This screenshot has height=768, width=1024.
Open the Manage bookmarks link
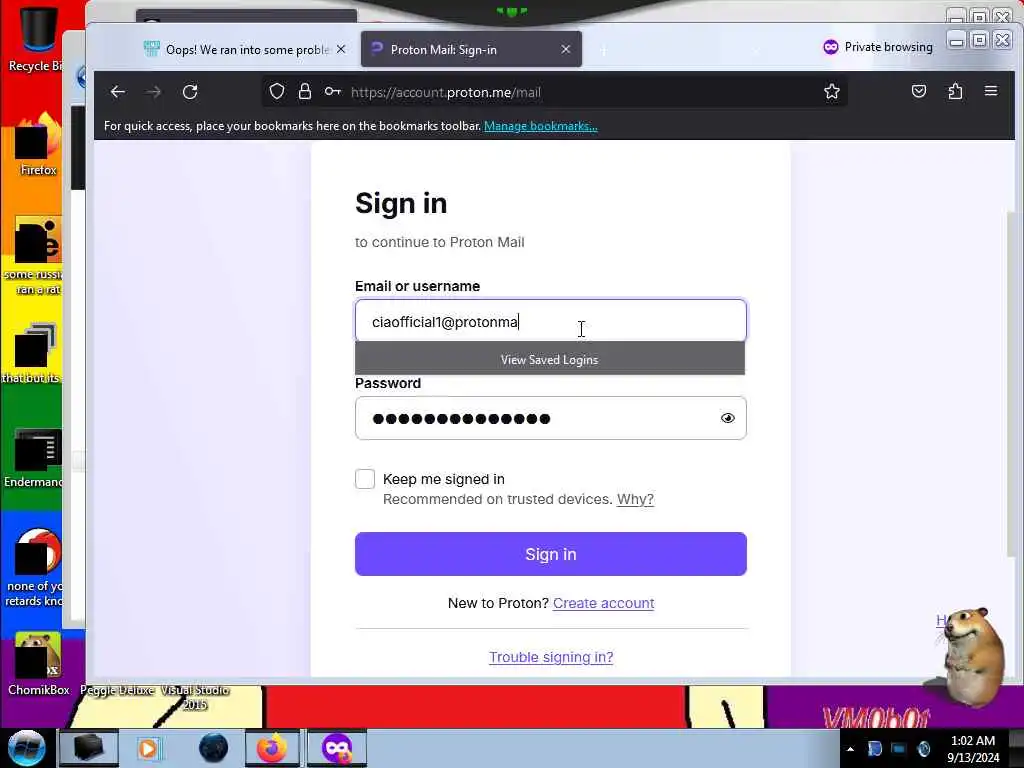pos(541,126)
